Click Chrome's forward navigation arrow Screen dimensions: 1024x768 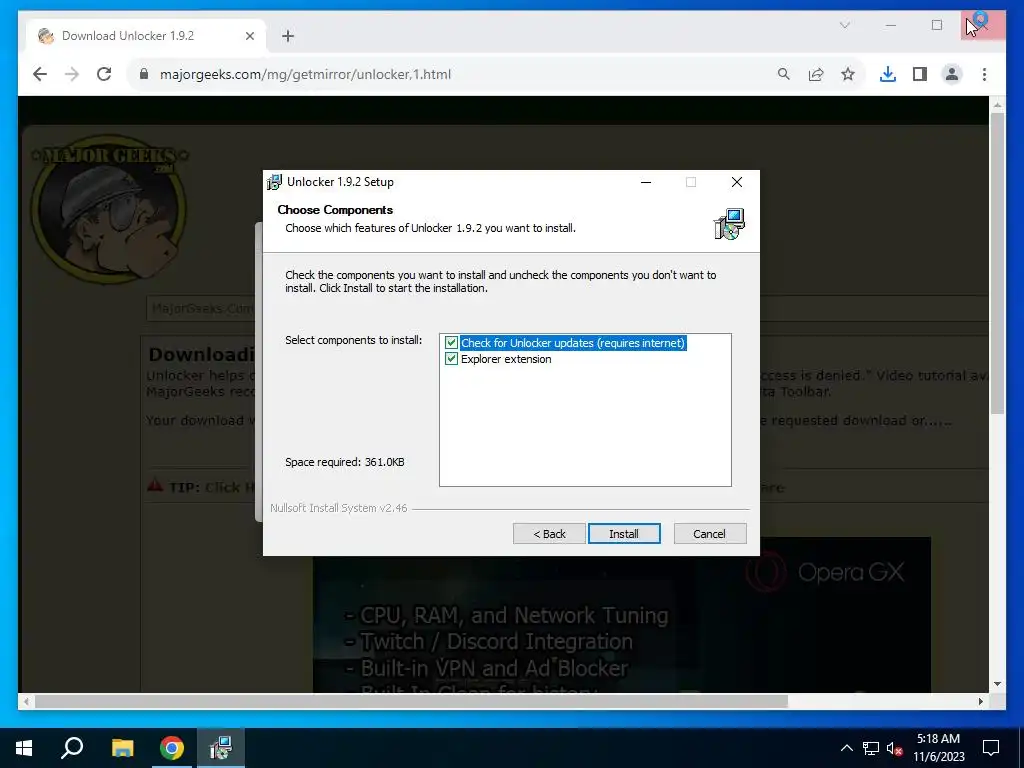coord(72,74)
